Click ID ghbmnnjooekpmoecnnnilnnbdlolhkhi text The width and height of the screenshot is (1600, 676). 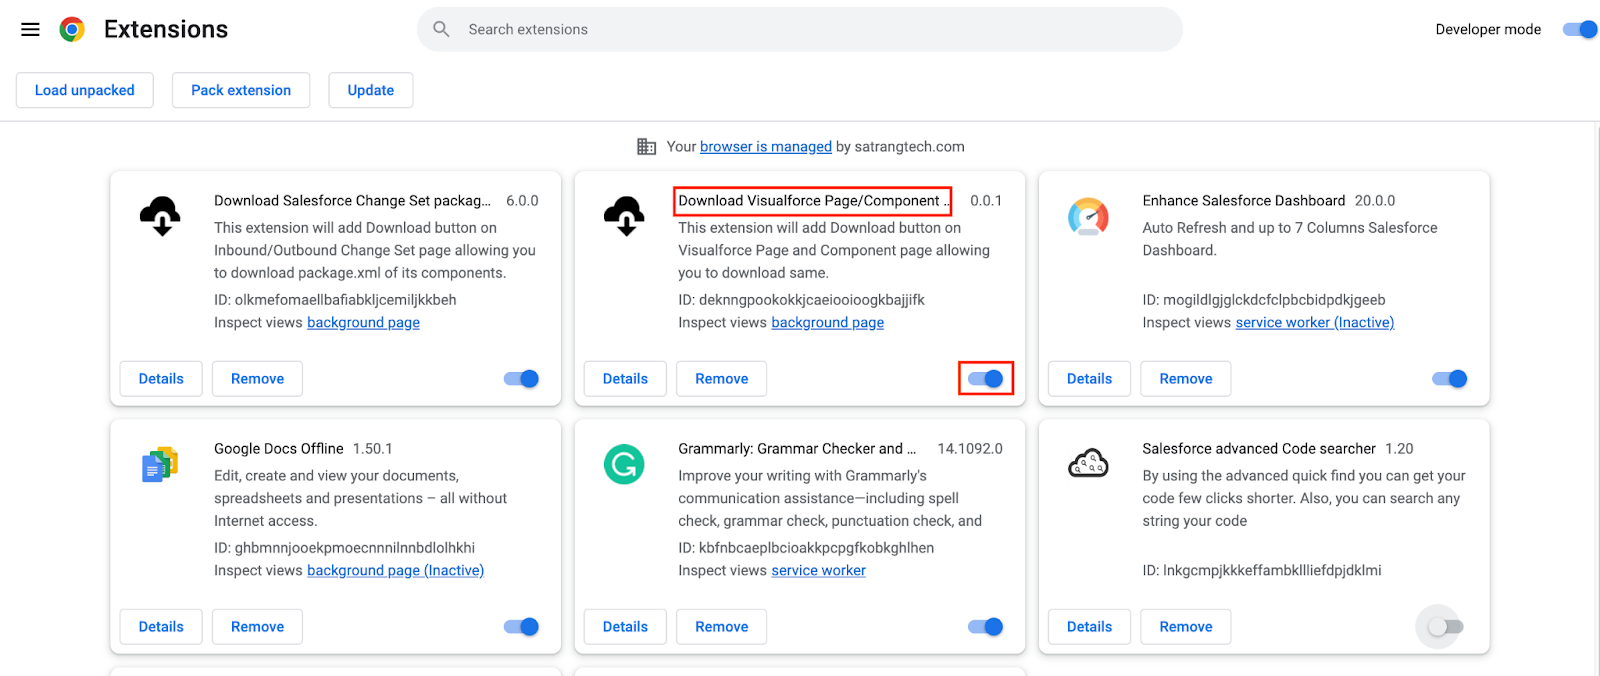click(345, 547)
